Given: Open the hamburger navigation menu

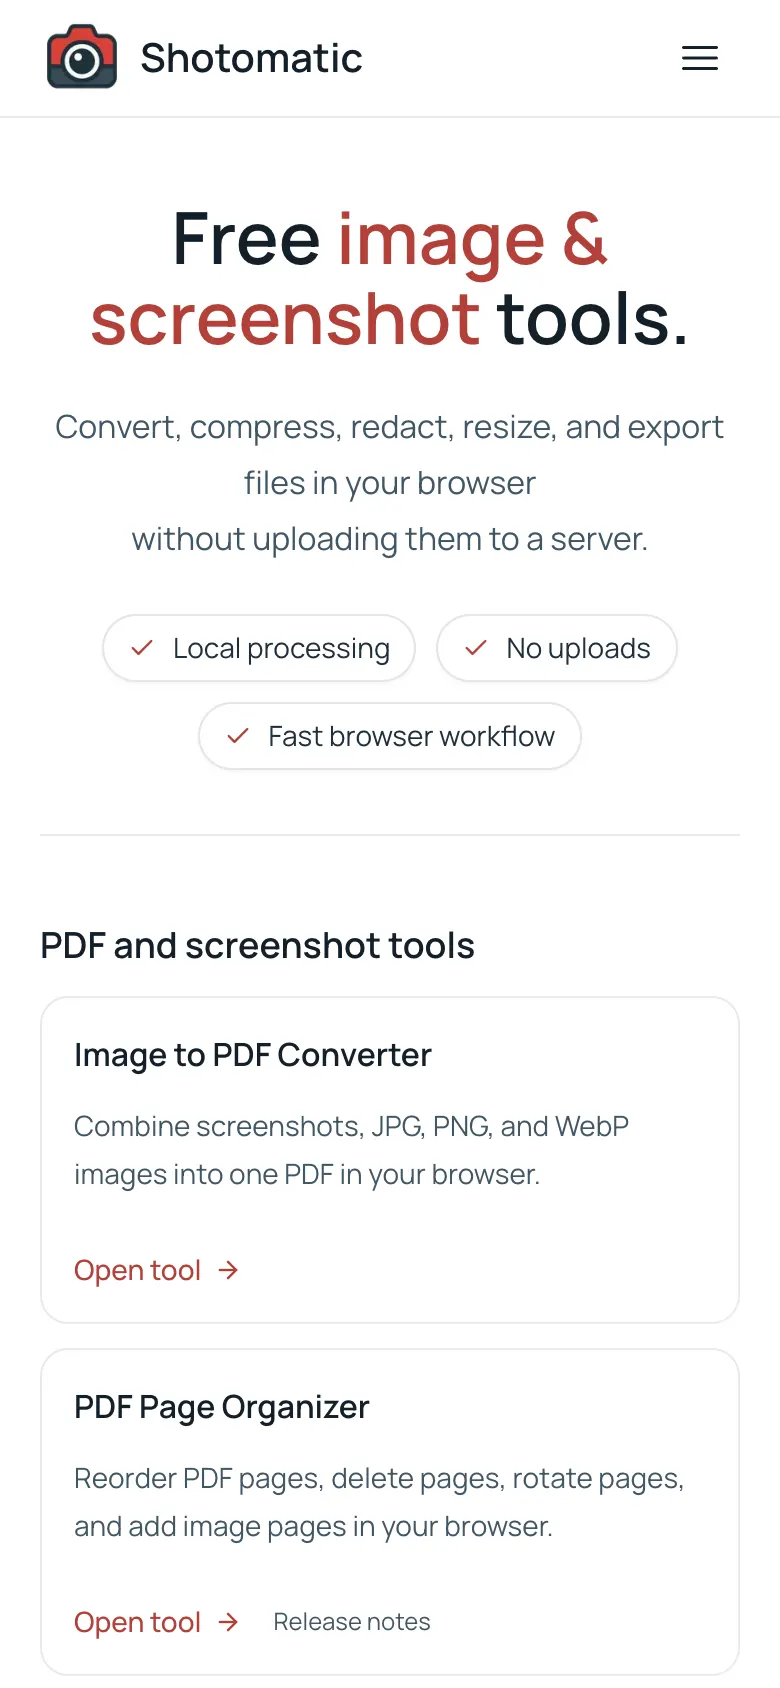Looking at the screenshot, I should [x=700, y=58].
